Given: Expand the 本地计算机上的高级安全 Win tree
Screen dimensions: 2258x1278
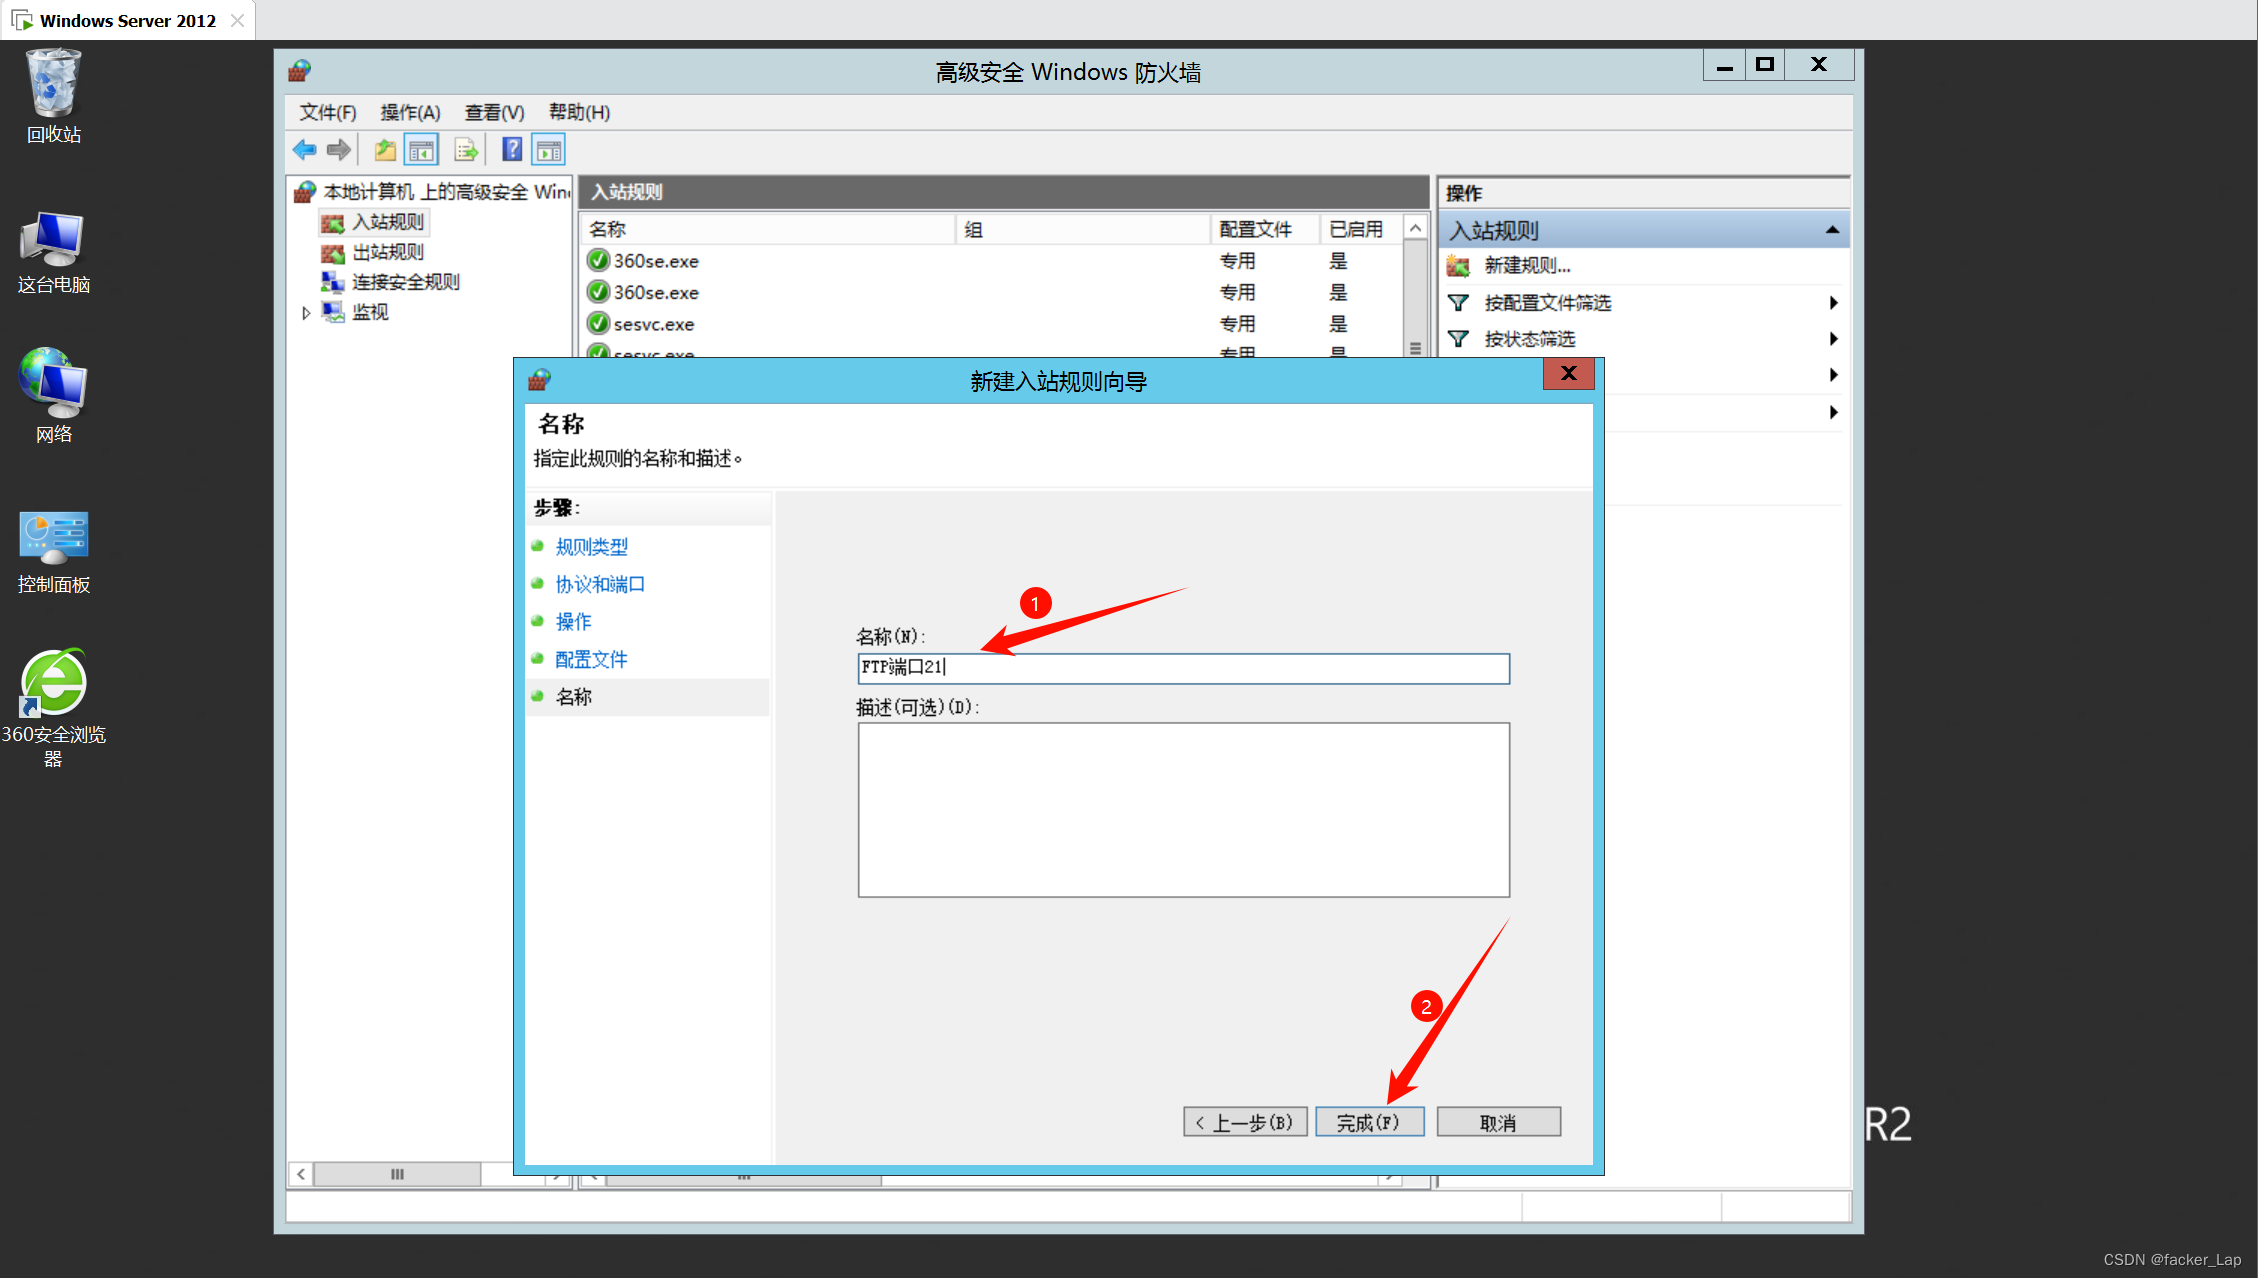Looking at the screenshot, I should [448, 191].
